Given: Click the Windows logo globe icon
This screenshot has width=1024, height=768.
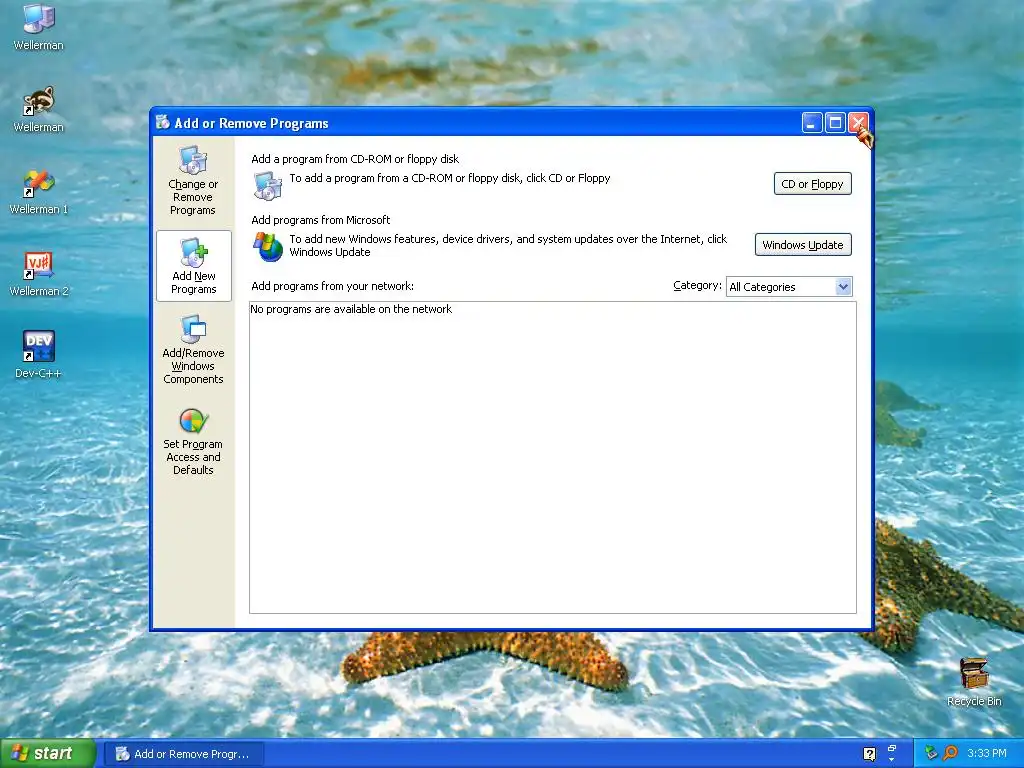Looking at the screenshot, I should tap(268, 247).
